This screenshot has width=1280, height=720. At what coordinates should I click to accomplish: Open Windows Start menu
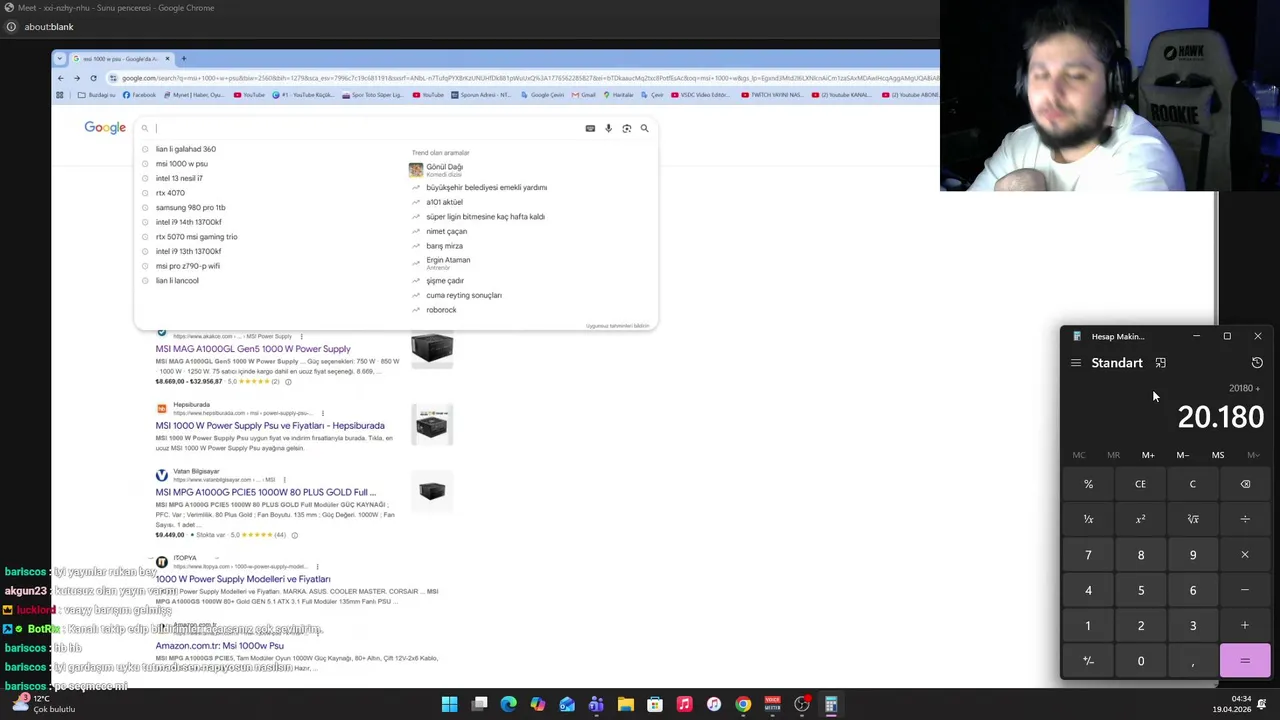[449, 705]
